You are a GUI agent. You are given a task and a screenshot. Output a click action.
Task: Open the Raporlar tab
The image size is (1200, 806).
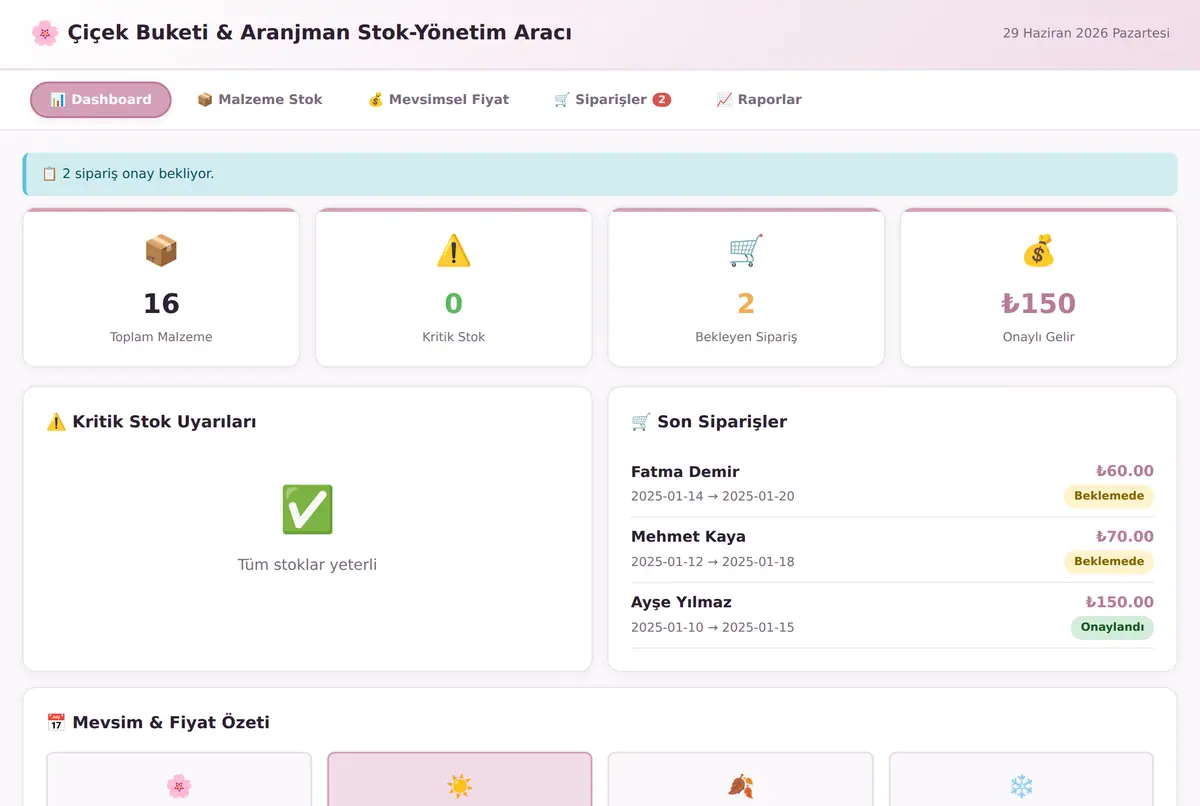tap(759, 100)
